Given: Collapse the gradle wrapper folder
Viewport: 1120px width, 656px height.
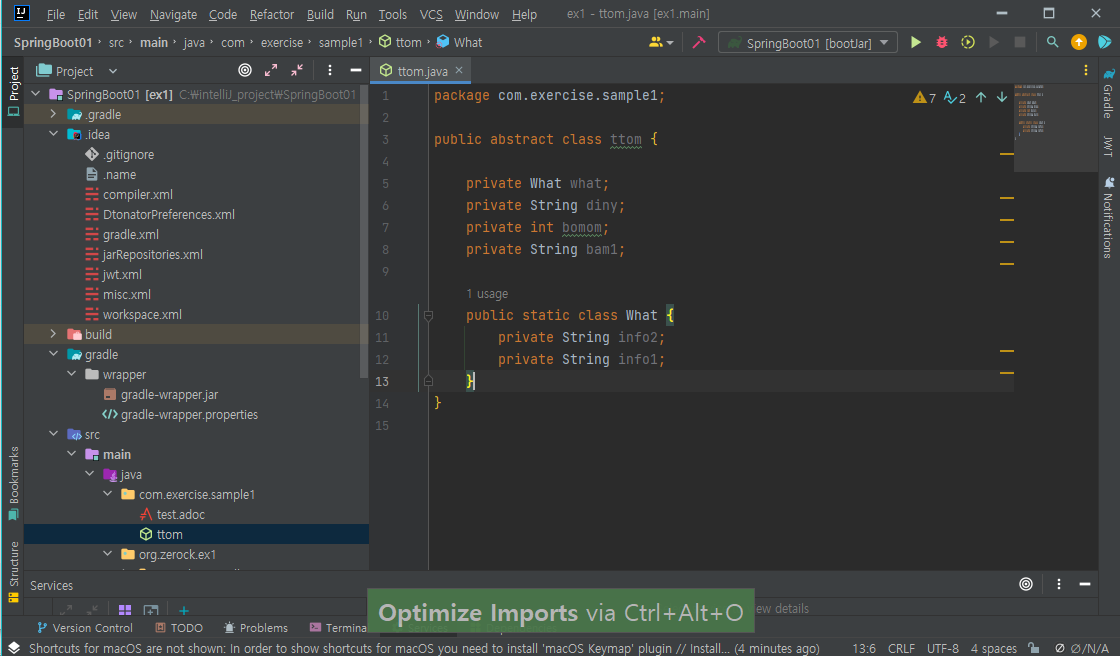Looking at the screenshot, I should [71, 374].
